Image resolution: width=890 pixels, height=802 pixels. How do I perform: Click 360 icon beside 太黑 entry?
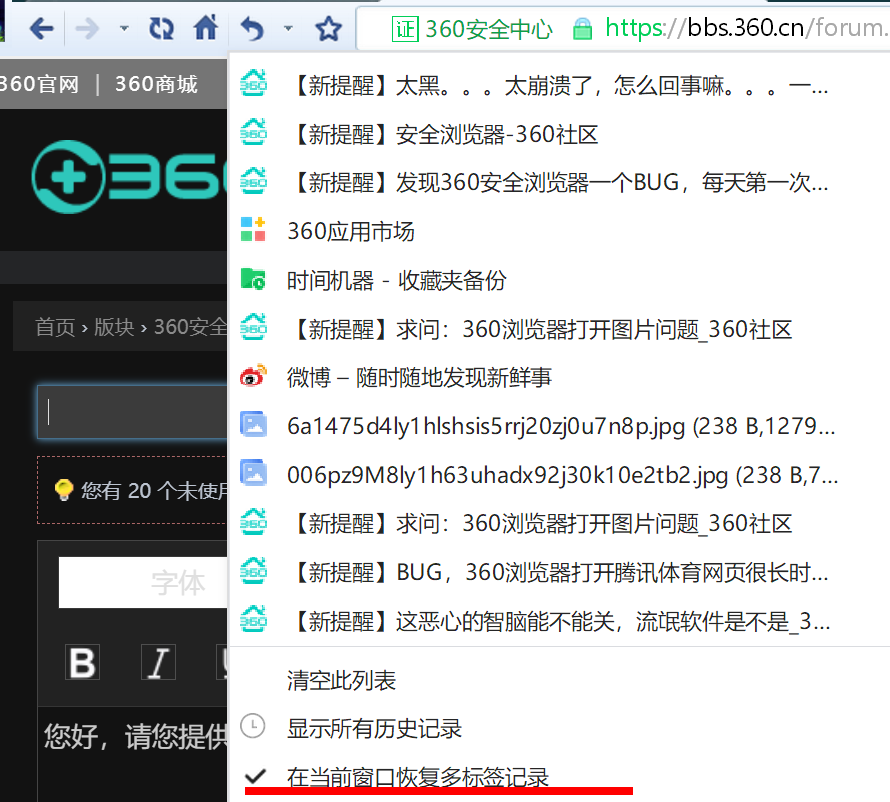point(253,83)
